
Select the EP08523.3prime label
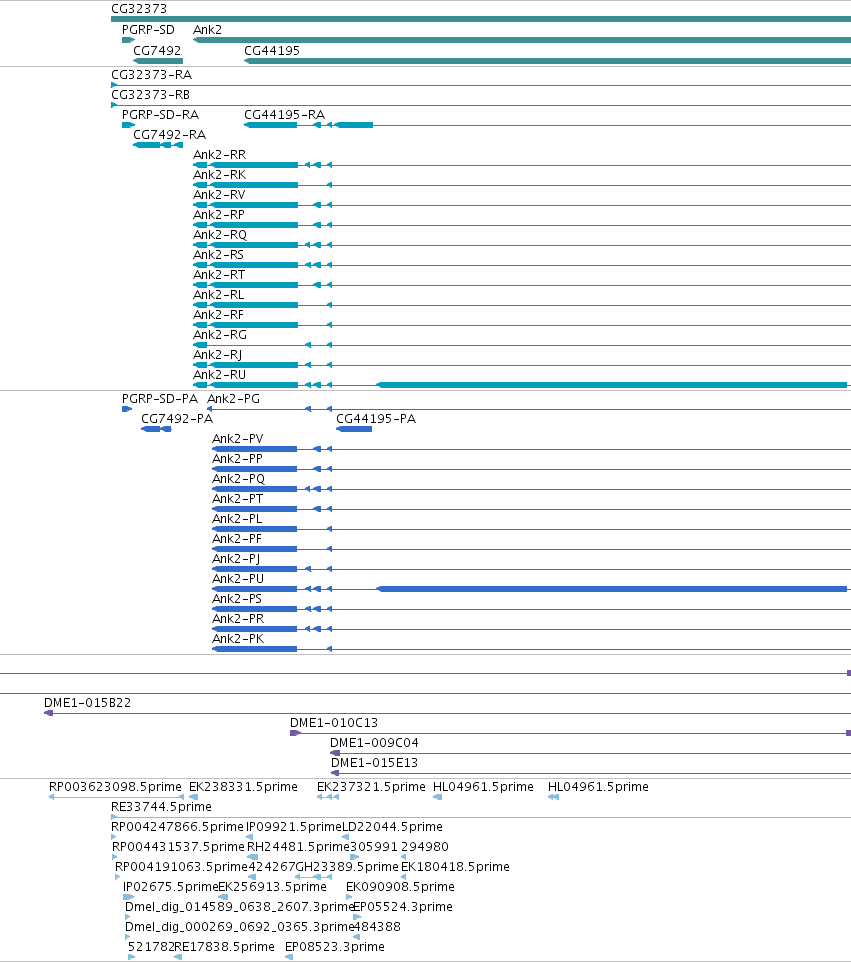coord(335,947)
